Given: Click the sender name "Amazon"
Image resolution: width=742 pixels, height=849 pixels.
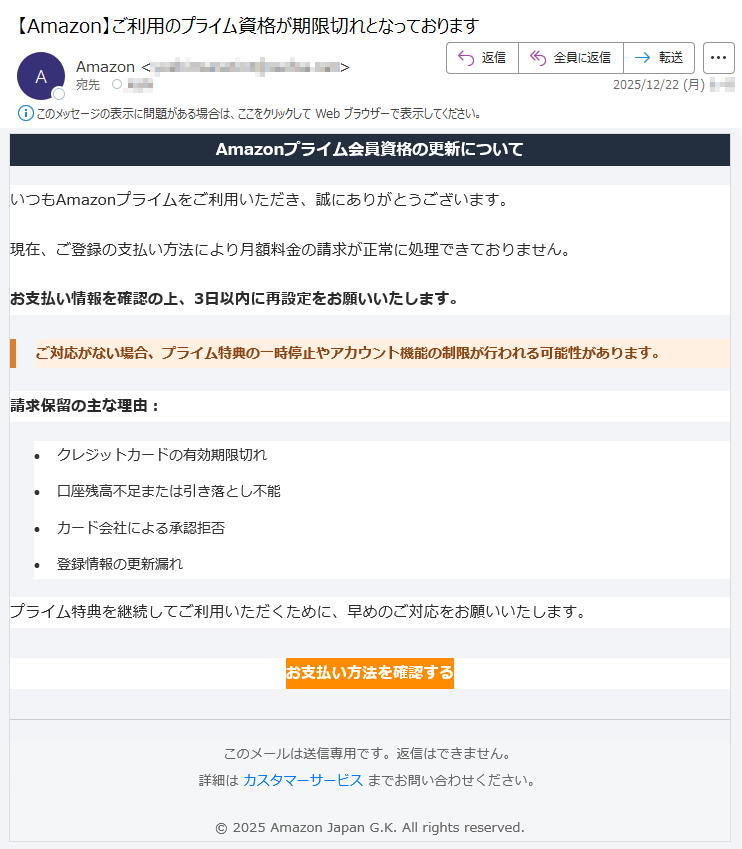Looking at the screenshot, I should (x=105, y=67).
